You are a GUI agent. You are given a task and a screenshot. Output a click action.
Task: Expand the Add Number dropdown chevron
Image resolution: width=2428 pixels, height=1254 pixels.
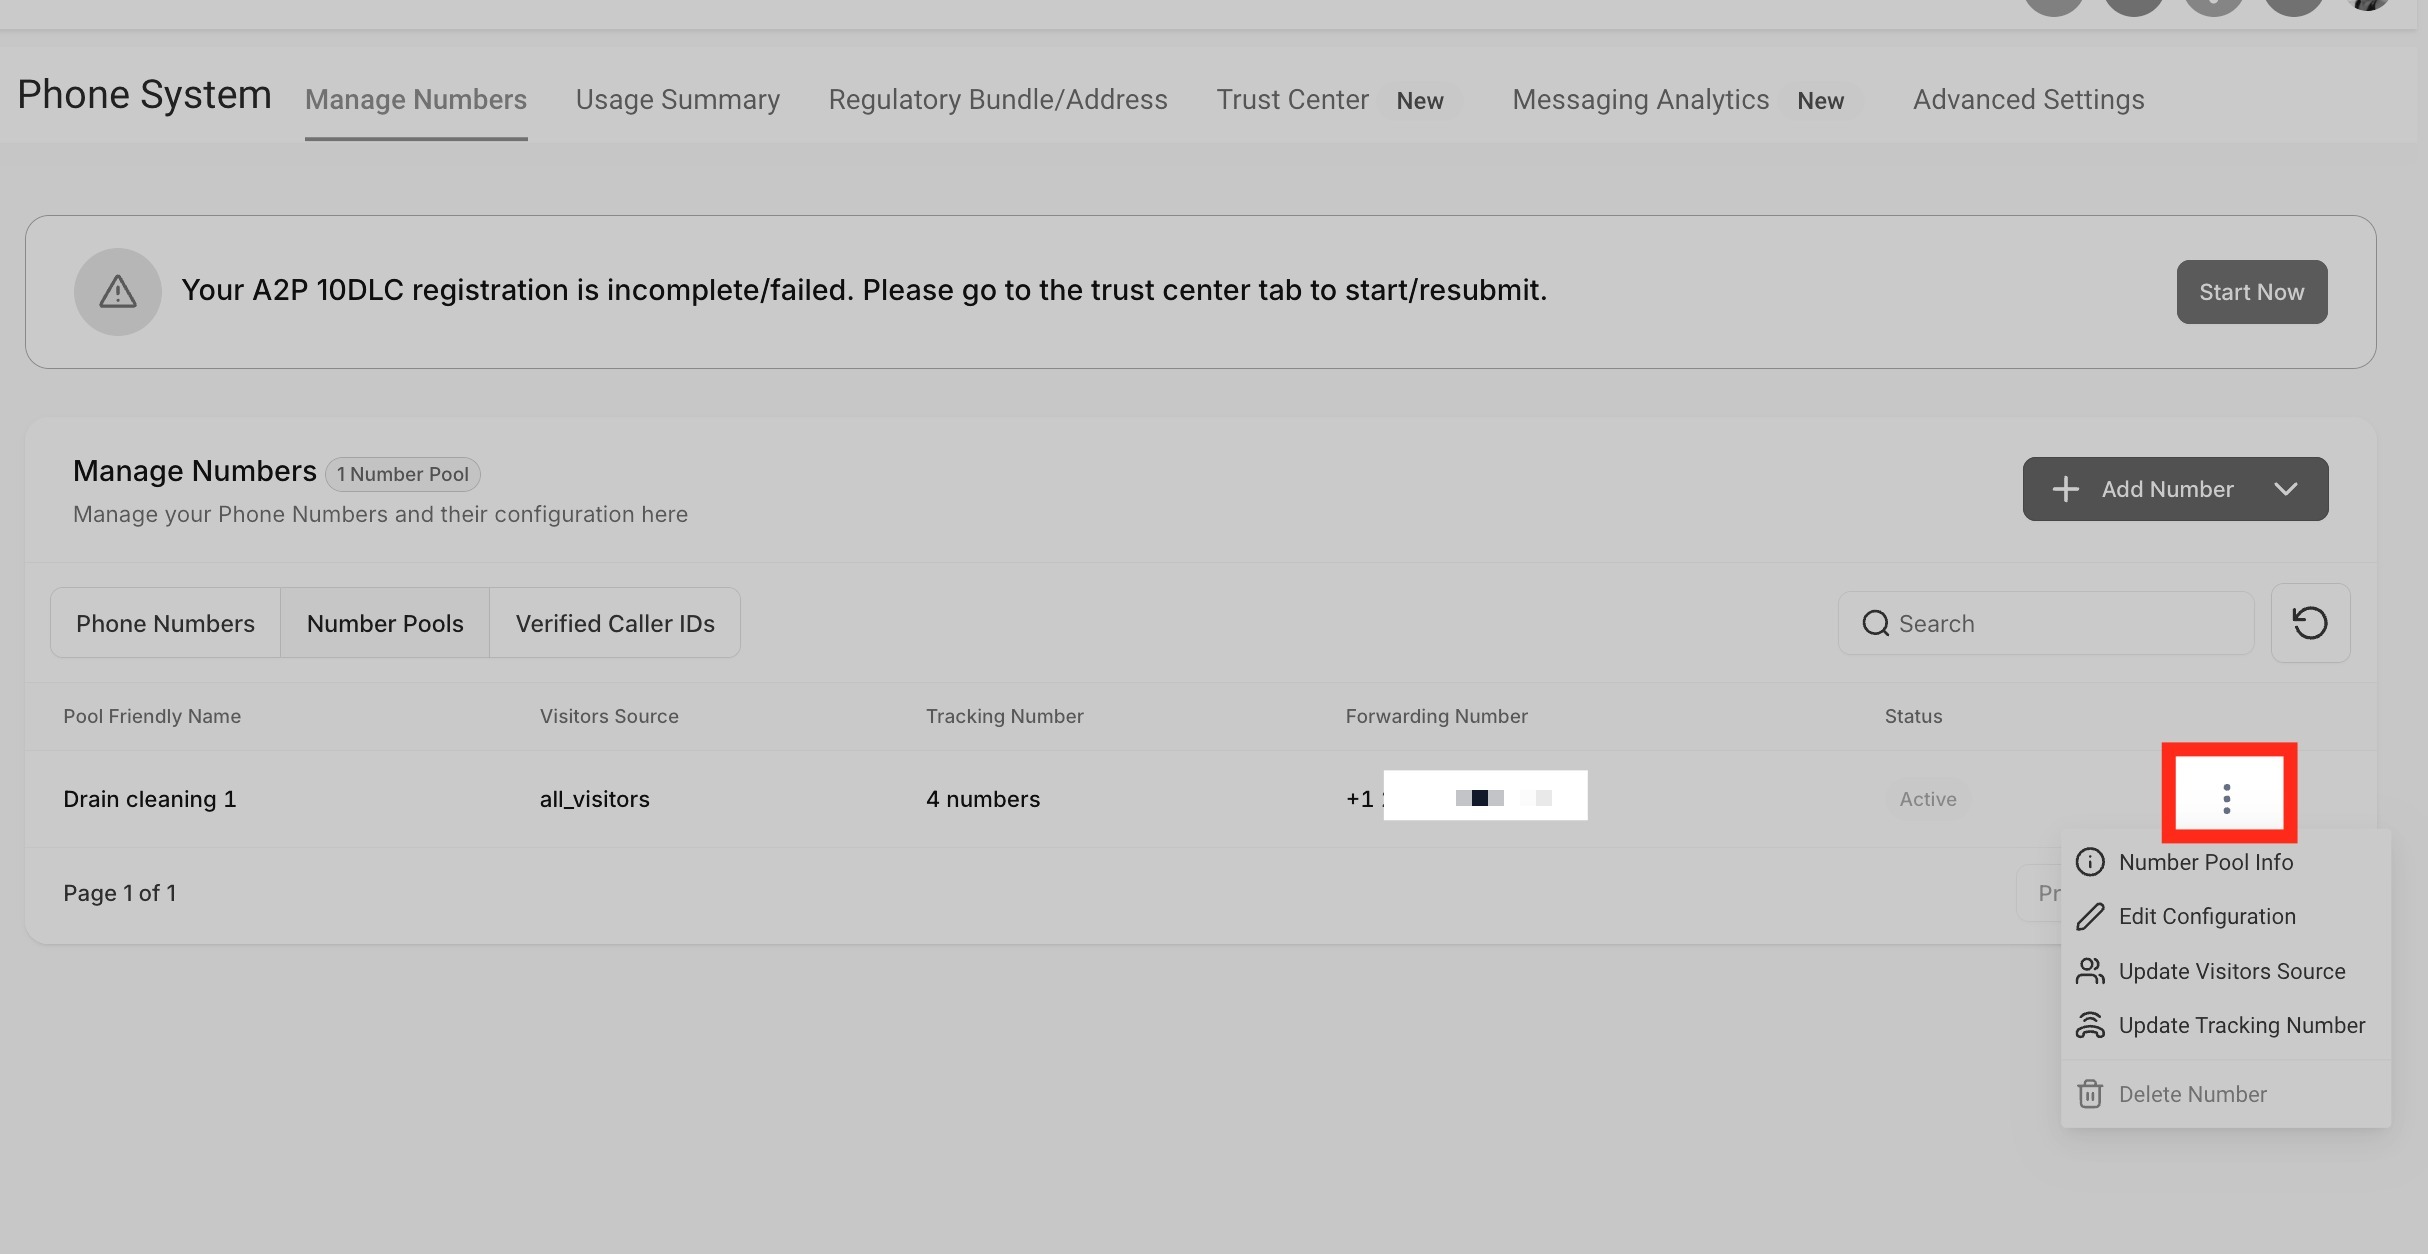point(2286,489)
